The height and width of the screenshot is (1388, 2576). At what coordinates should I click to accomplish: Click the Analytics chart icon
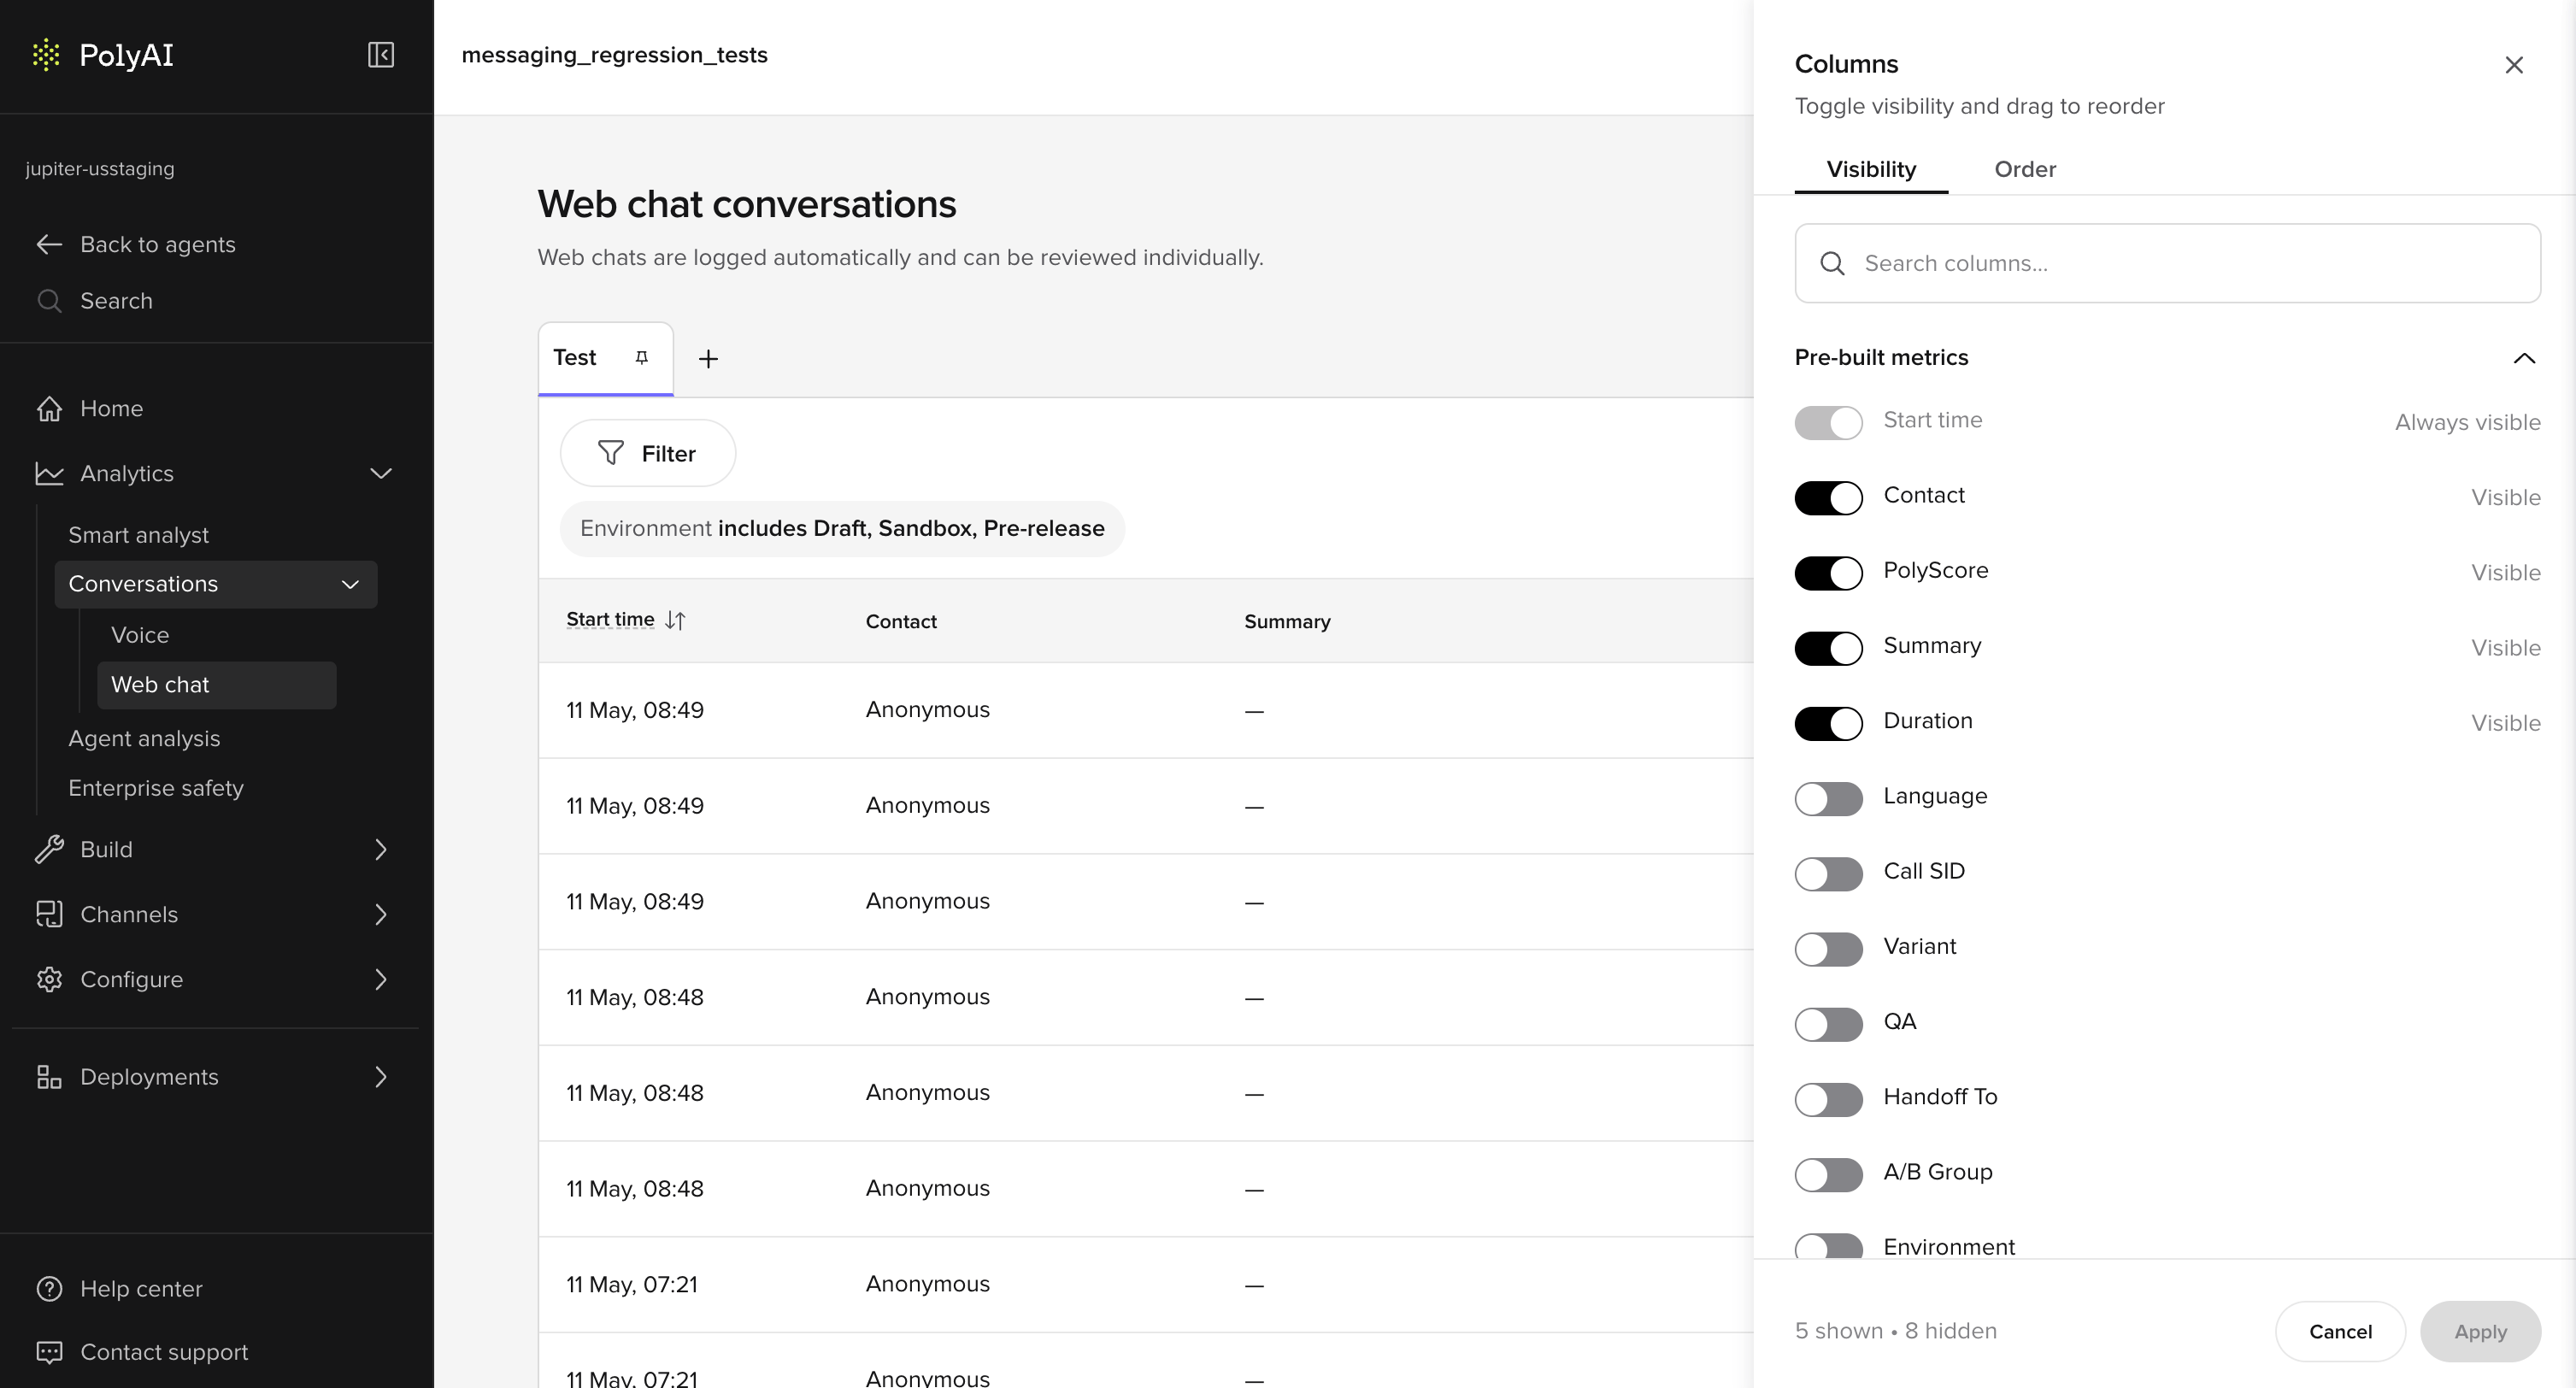click(49, 474)
